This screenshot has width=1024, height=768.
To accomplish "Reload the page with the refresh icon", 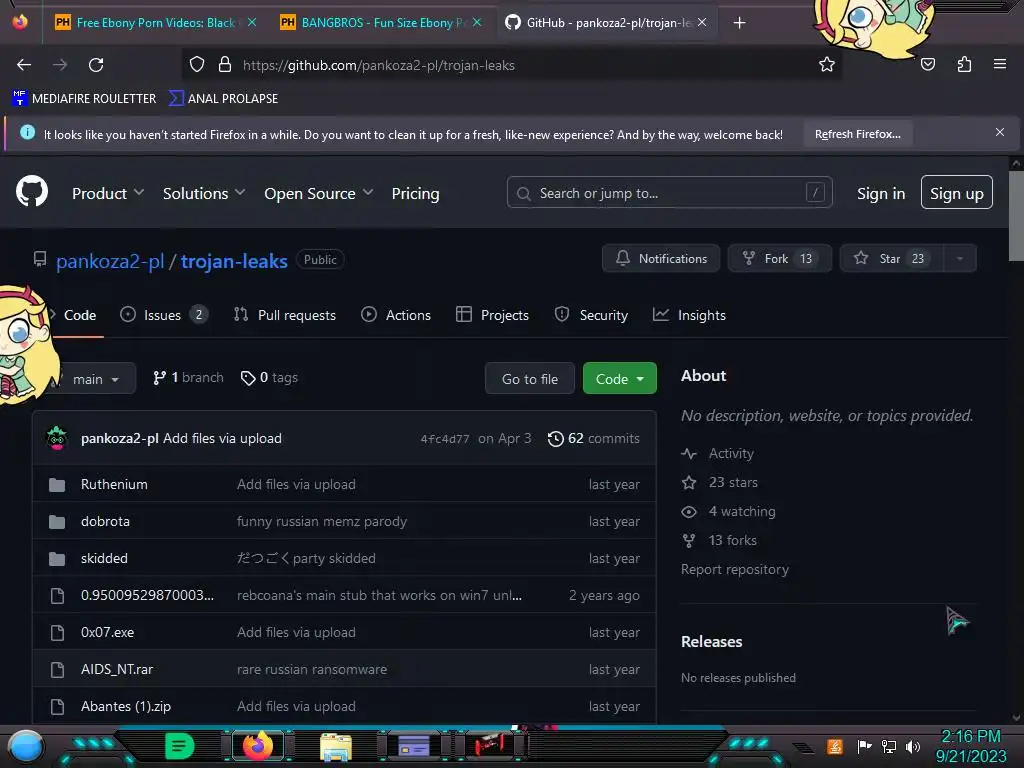I will pyautogui.click(x=96, y=65).
